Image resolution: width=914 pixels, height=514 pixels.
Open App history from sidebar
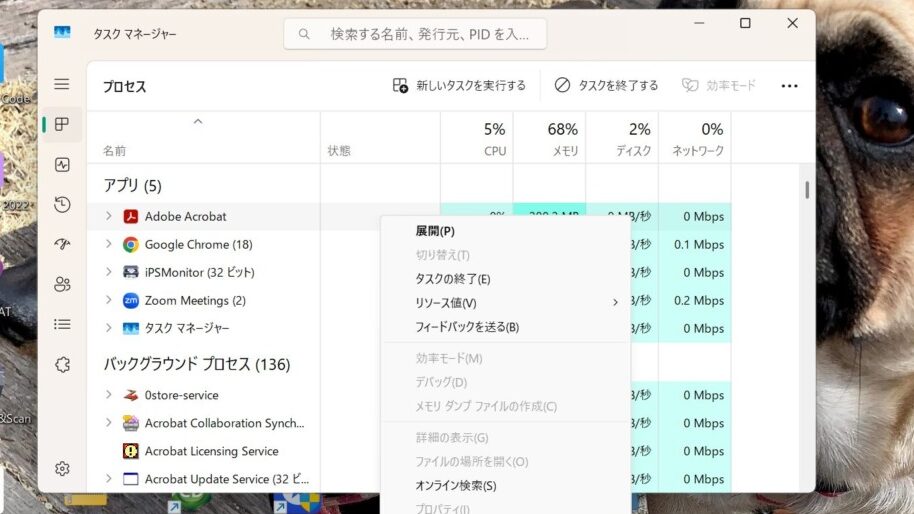(62, 205)
